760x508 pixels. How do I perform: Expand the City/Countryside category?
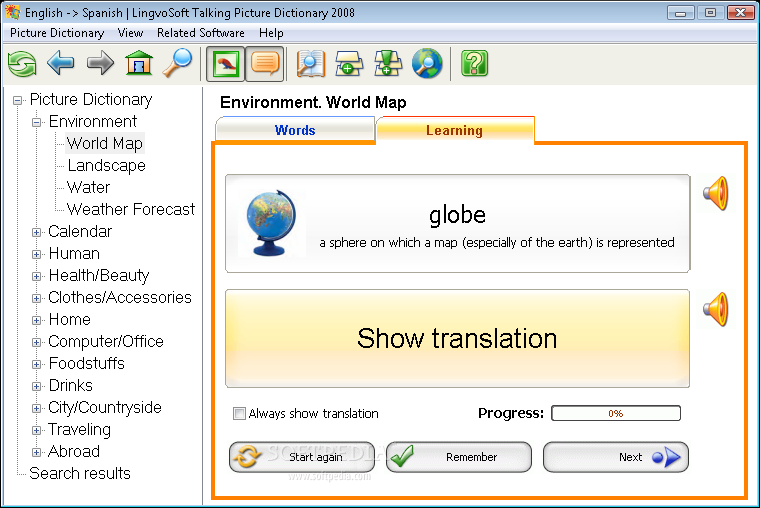click(36, 408)
